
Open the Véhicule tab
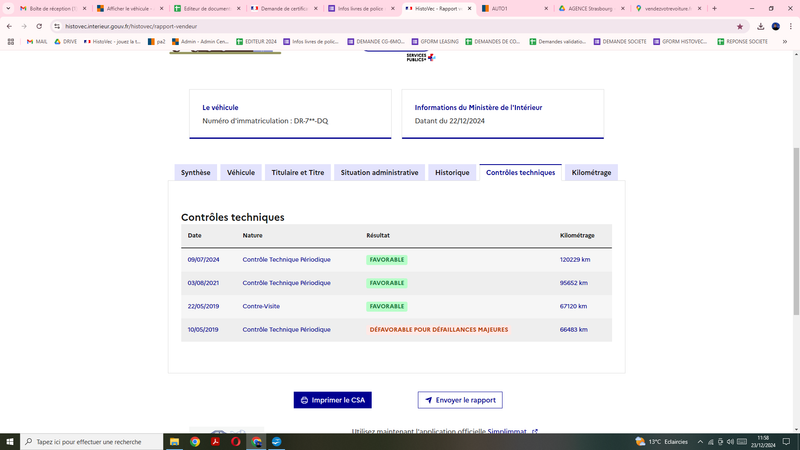click(241, 172)
